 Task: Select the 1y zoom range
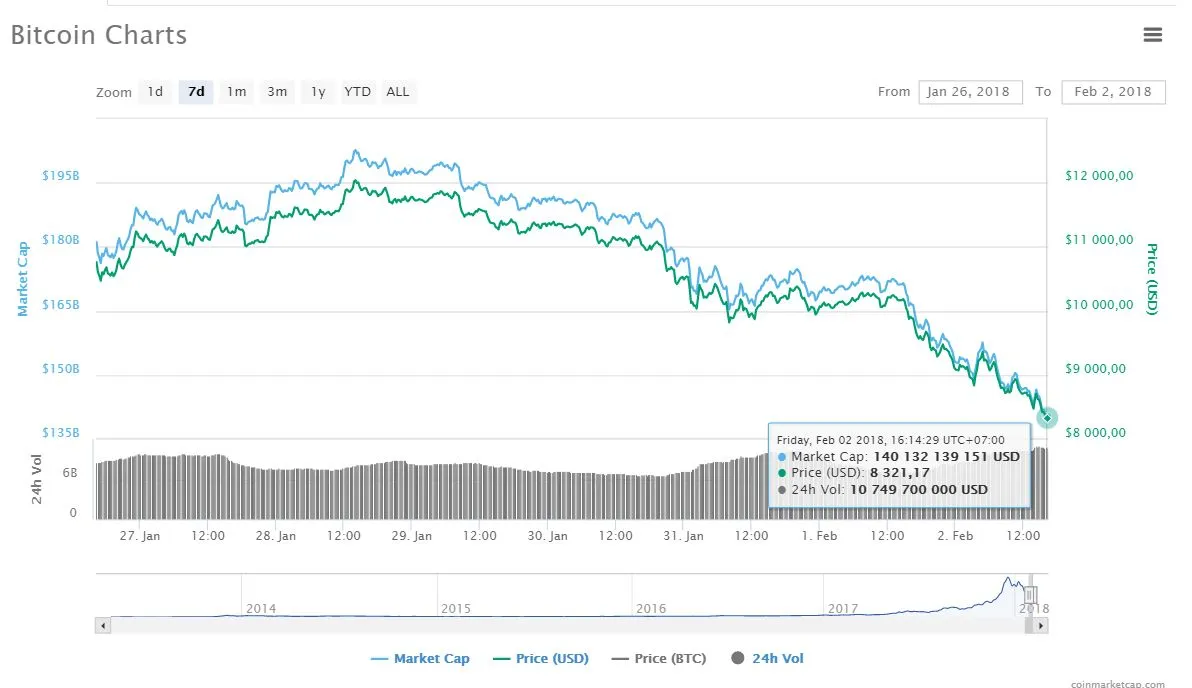pos(318,92)
